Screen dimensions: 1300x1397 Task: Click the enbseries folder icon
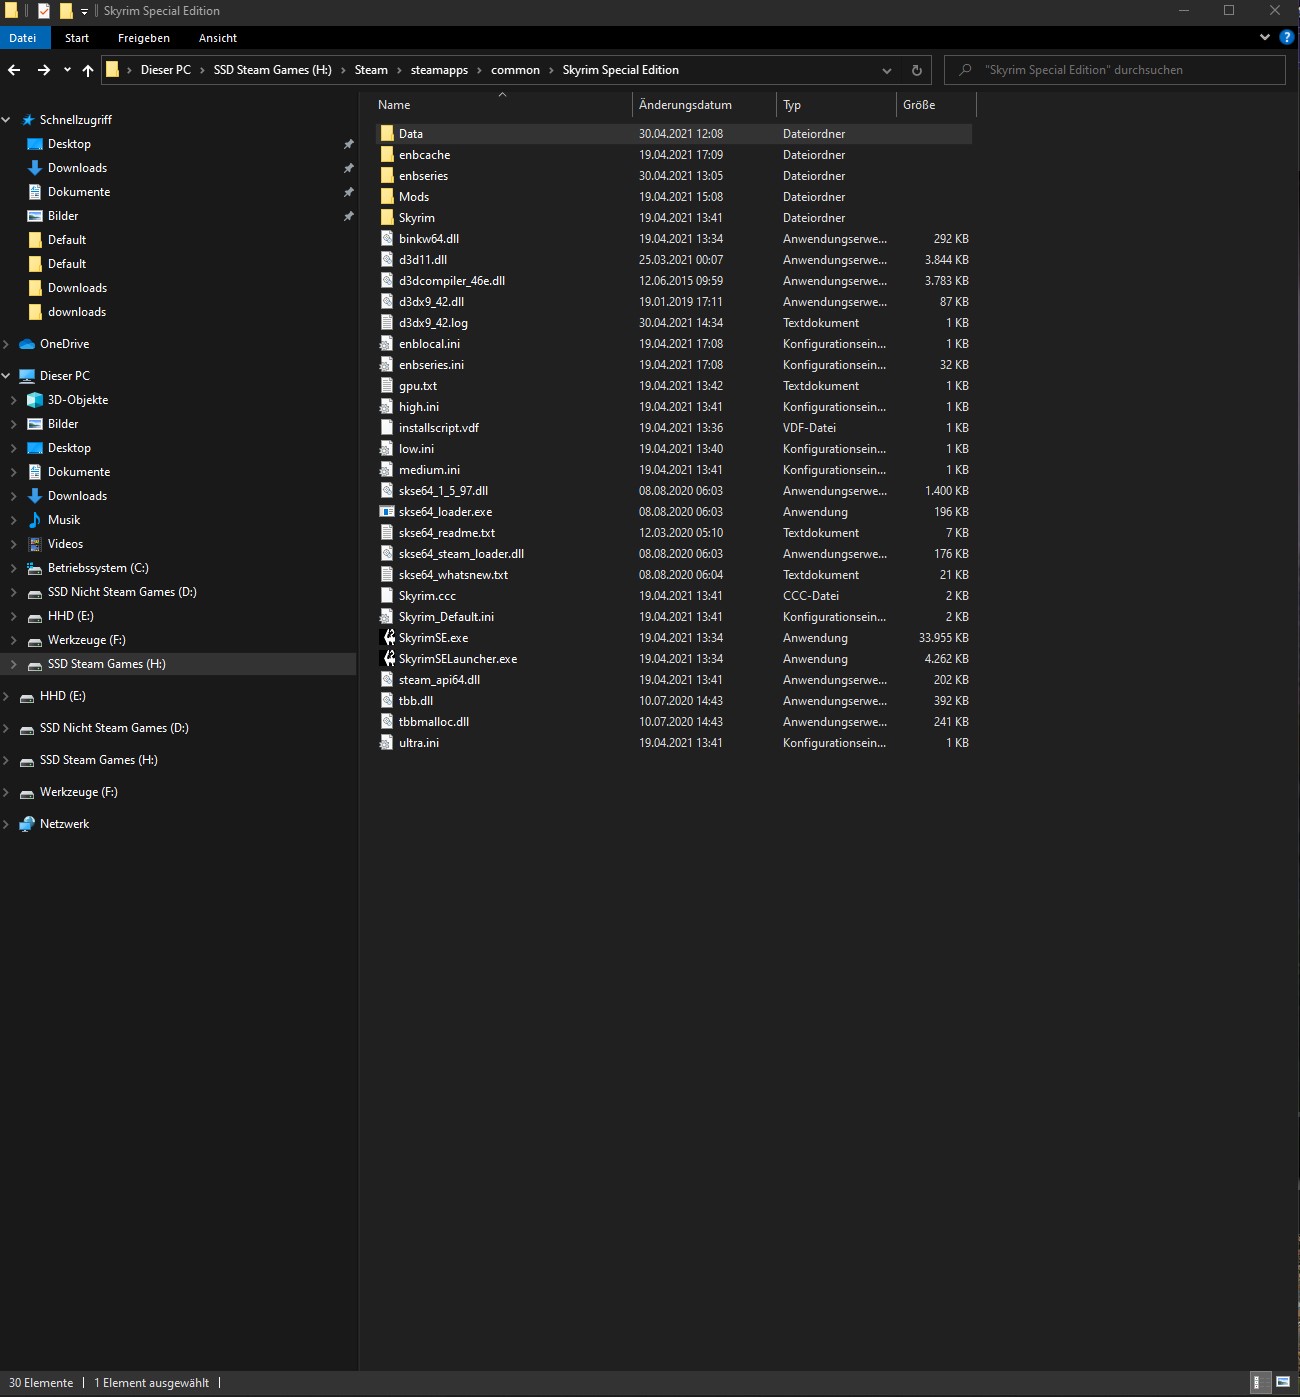coord(387,176)
